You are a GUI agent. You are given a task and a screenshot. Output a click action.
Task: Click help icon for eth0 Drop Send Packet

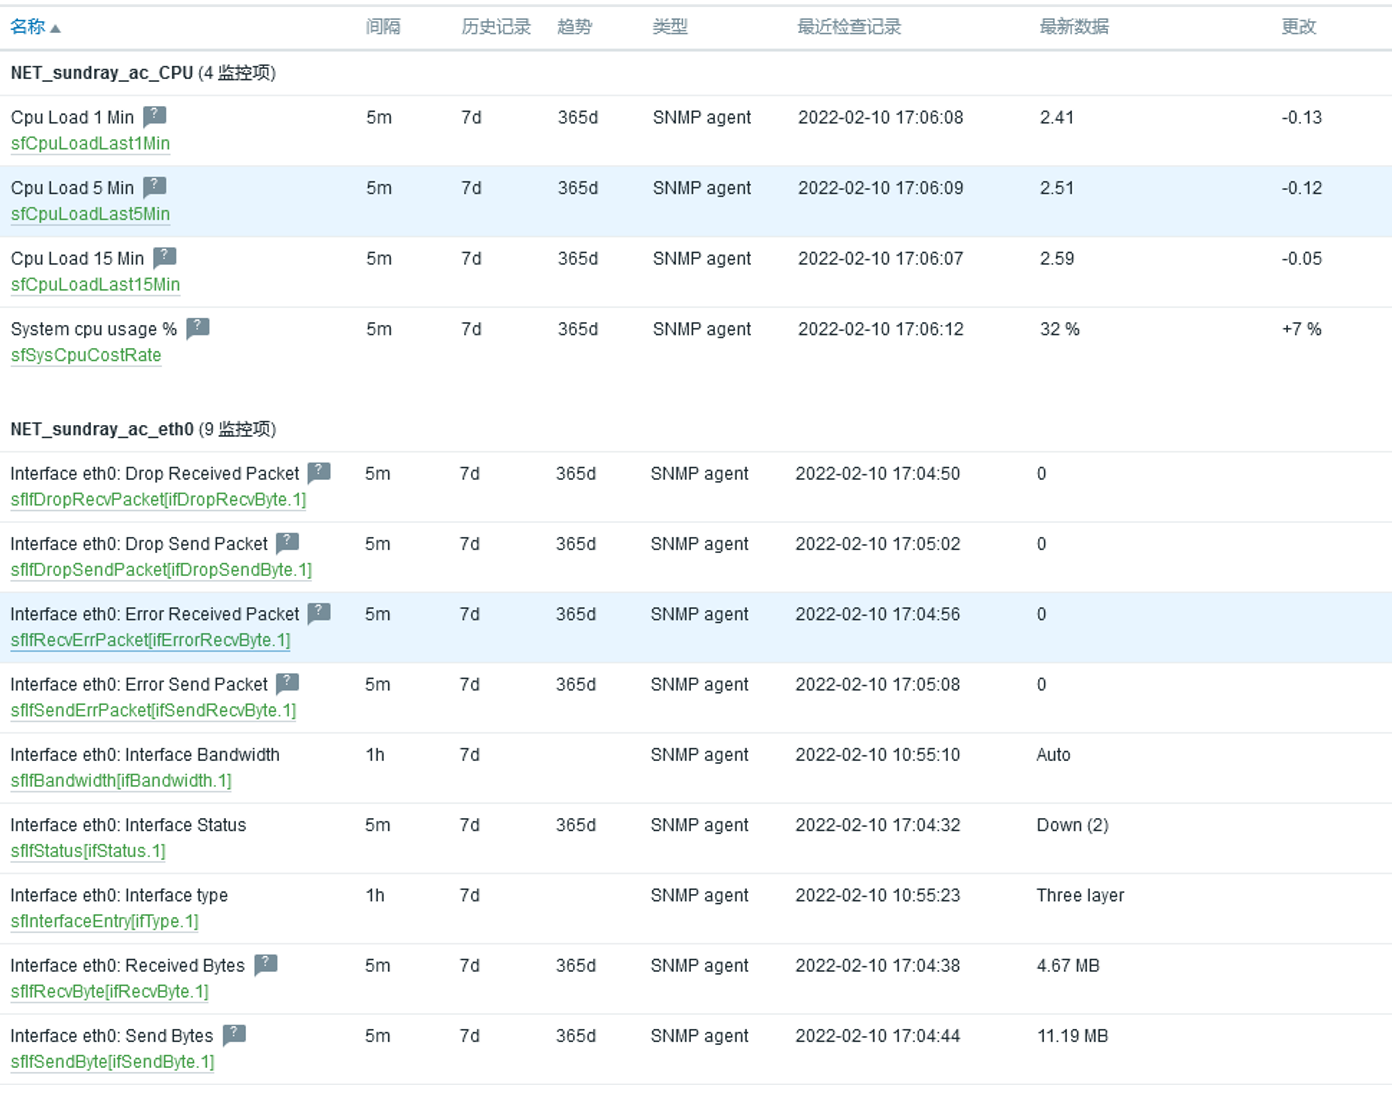(x=288, y=543)
